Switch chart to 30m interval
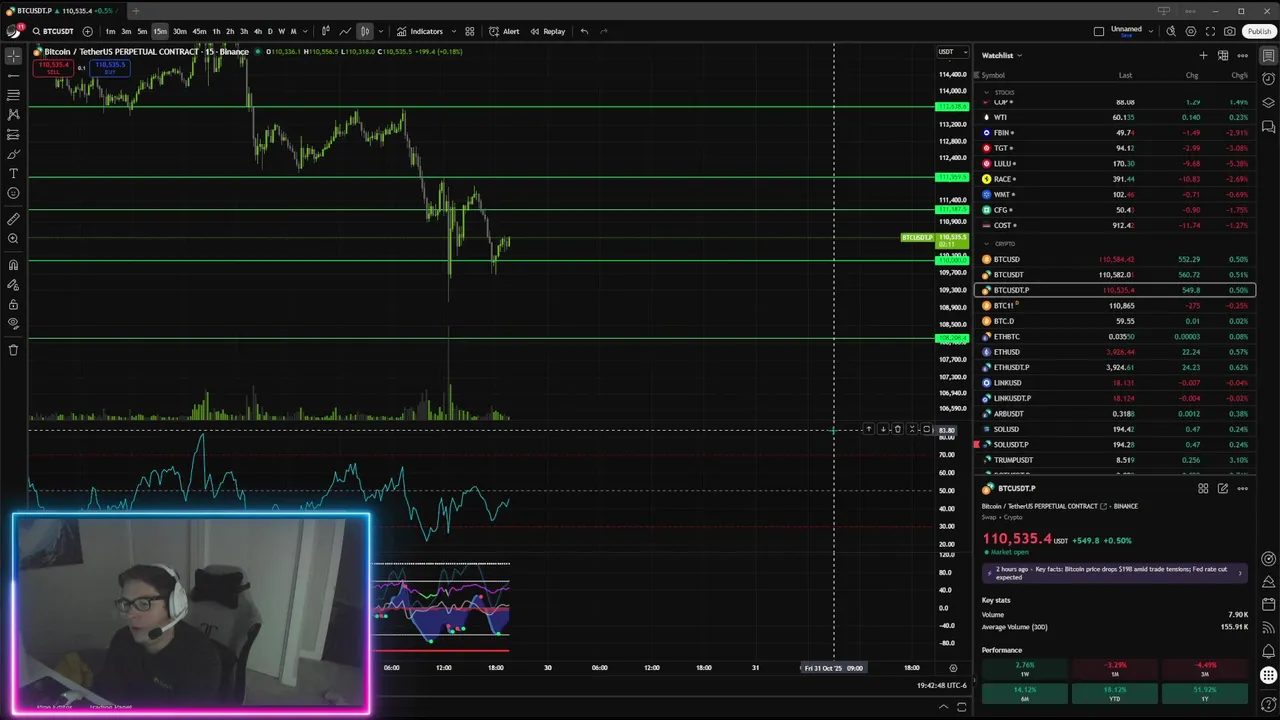The image size is (1280, 720). (180, 31)
